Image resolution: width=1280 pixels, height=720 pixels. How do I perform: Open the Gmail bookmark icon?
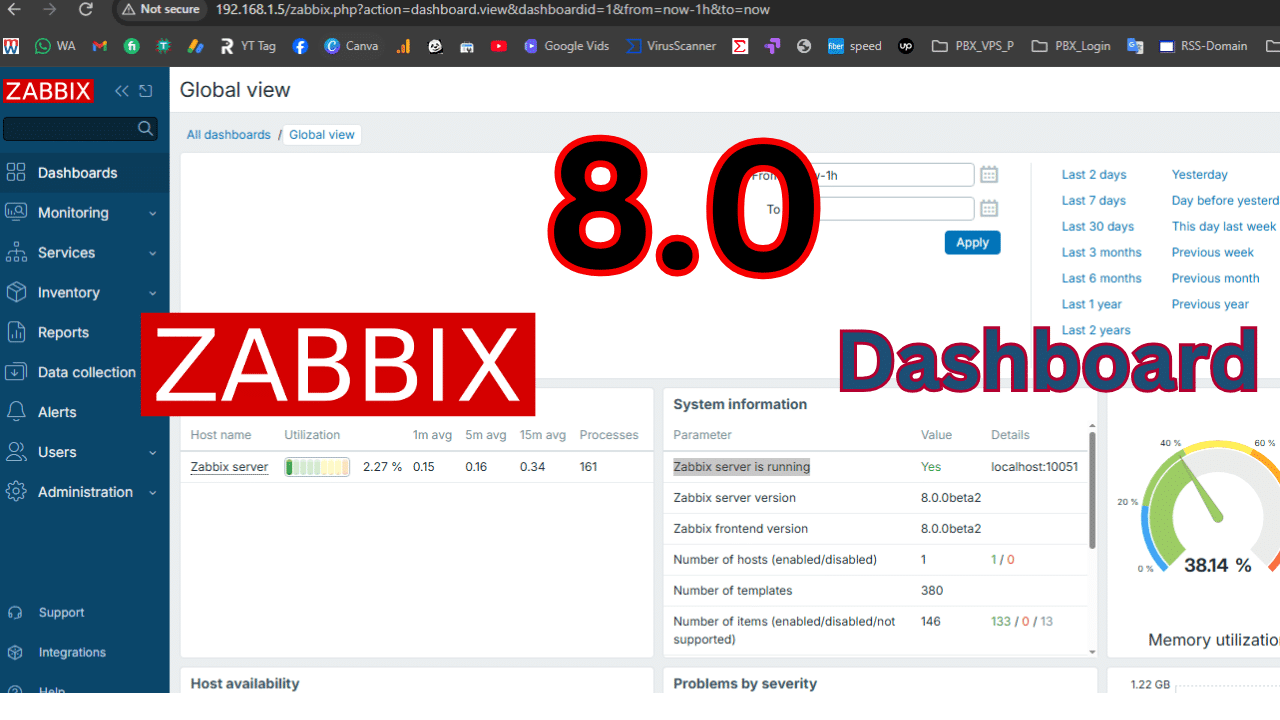[99, 46]
